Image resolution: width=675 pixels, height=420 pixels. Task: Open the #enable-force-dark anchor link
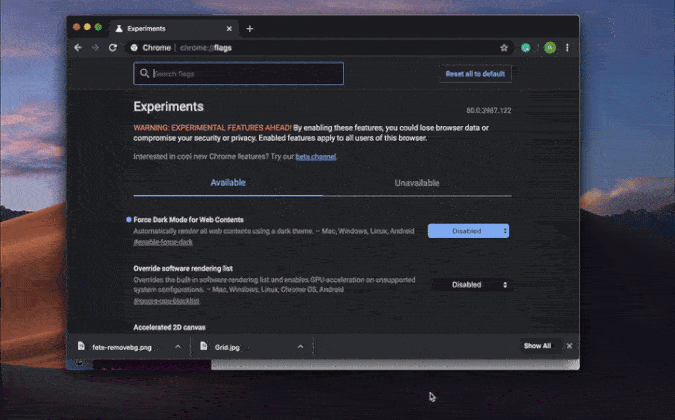click(163, 242)
